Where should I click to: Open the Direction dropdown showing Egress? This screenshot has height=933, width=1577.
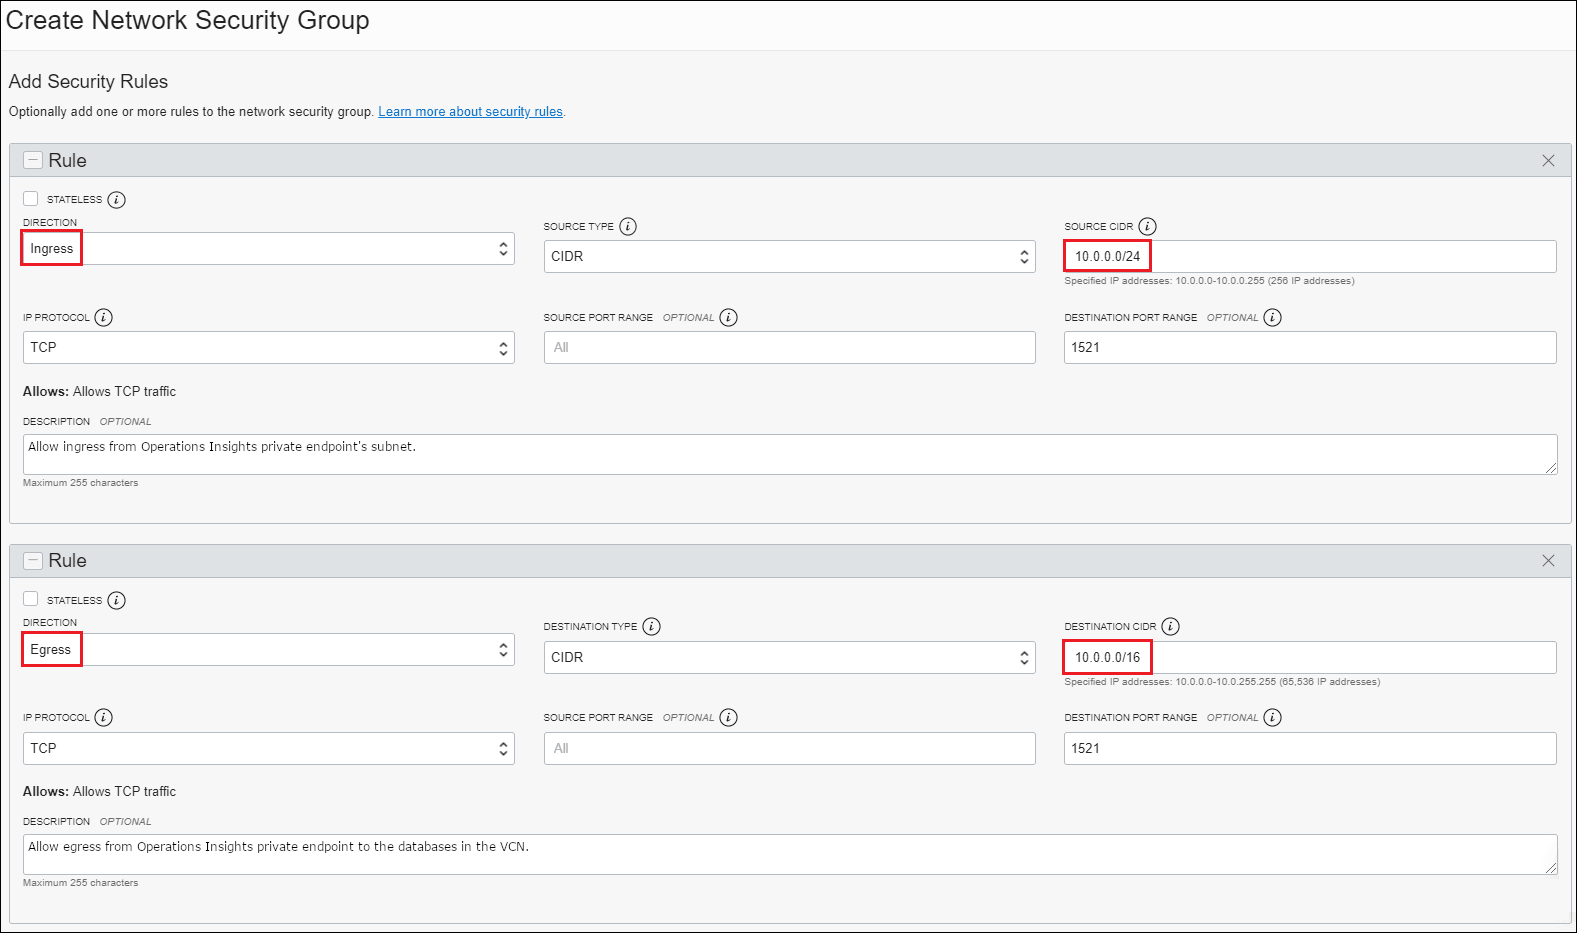pos(268,650)
